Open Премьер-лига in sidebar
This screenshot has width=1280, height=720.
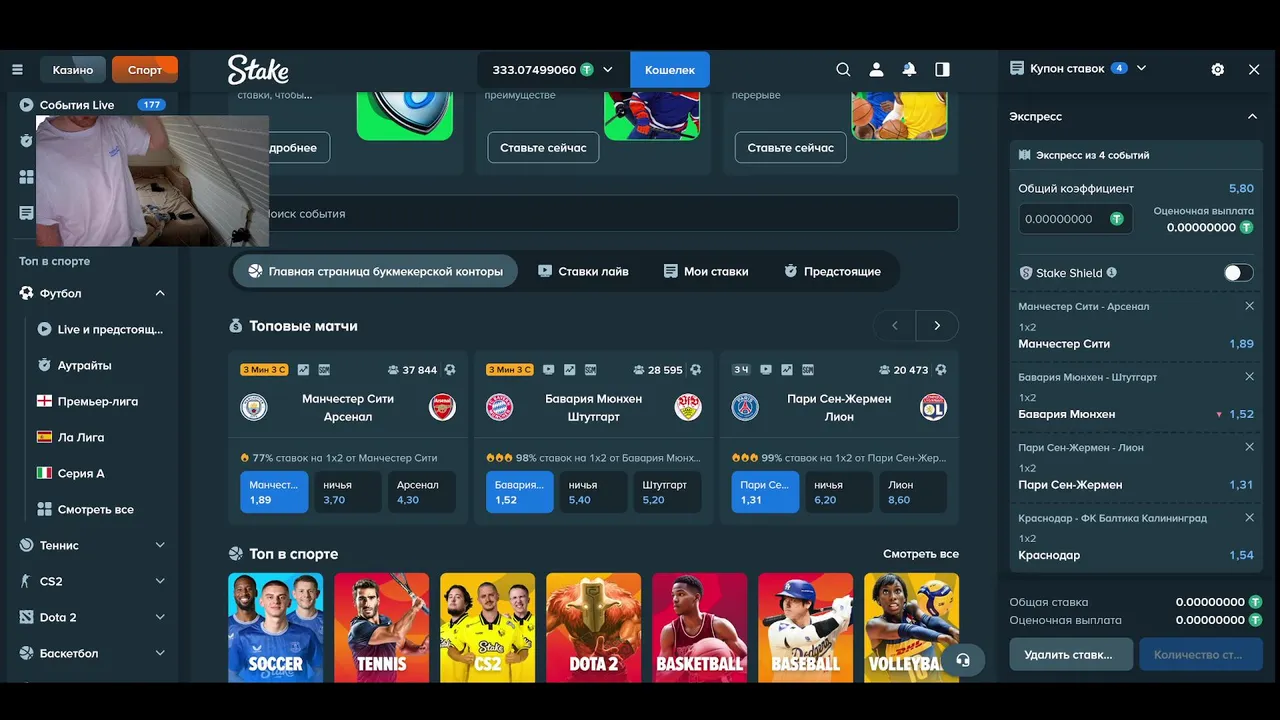point(98,401)
